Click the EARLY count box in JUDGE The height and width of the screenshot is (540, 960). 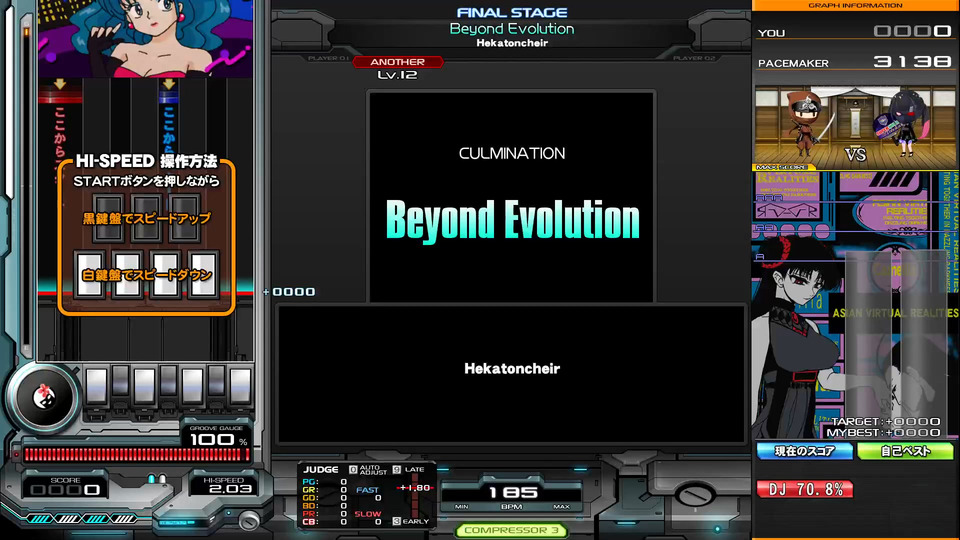click(397, 521)
